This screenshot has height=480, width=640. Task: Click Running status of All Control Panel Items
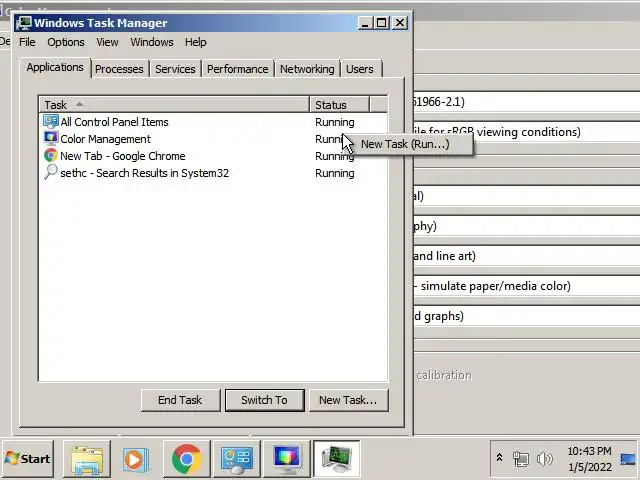point(335,122)
